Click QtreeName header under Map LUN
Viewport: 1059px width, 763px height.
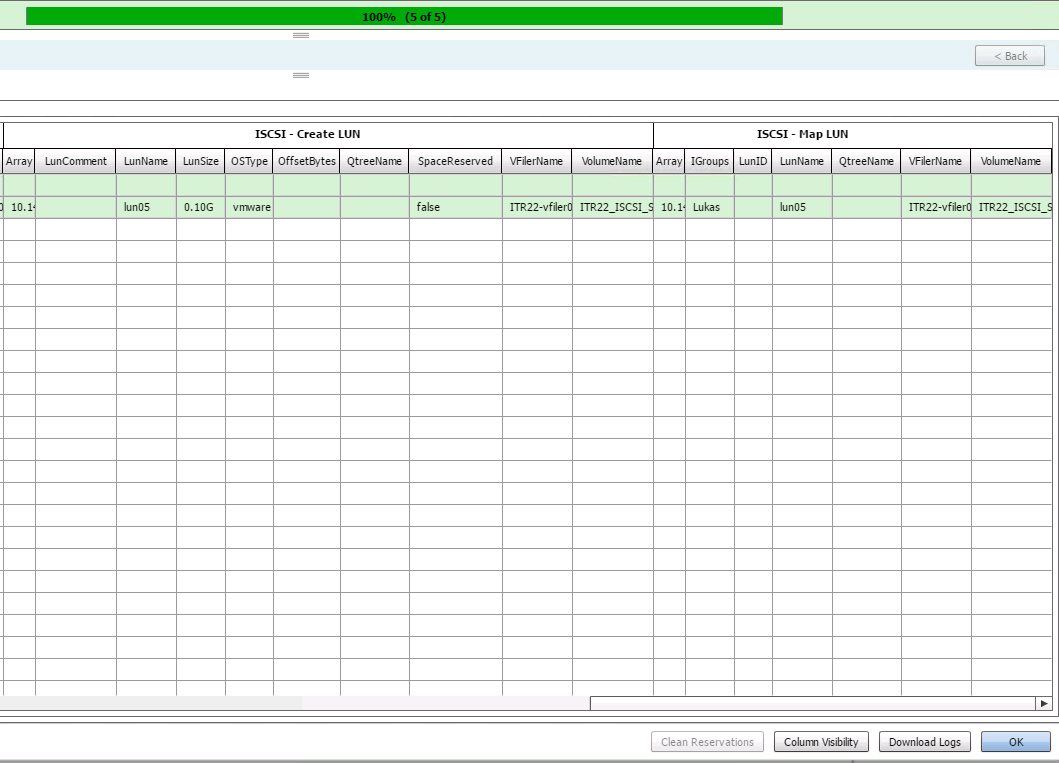coord(867,161)
